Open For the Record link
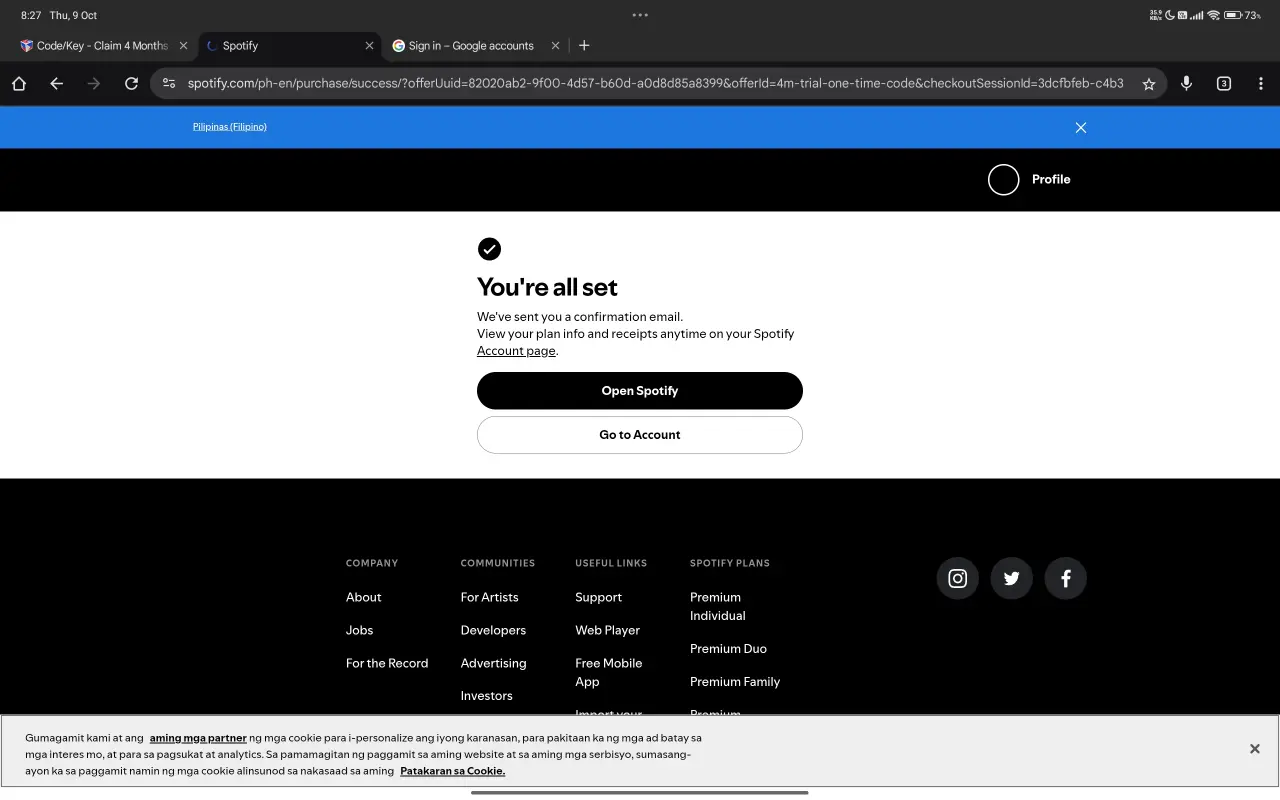 [x=387, y=663]
